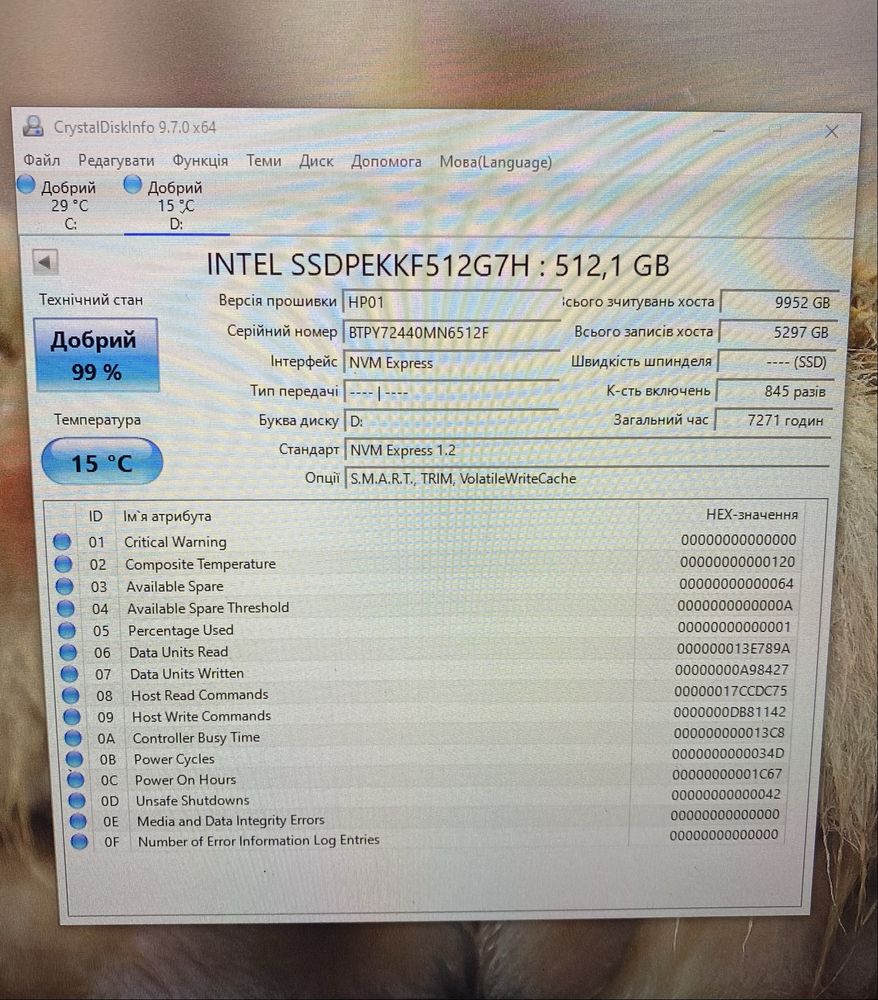Viewport: 878px width, 1000px height.
Task: Click the status circle of Host Write Commands row
Action: [72, 717]
